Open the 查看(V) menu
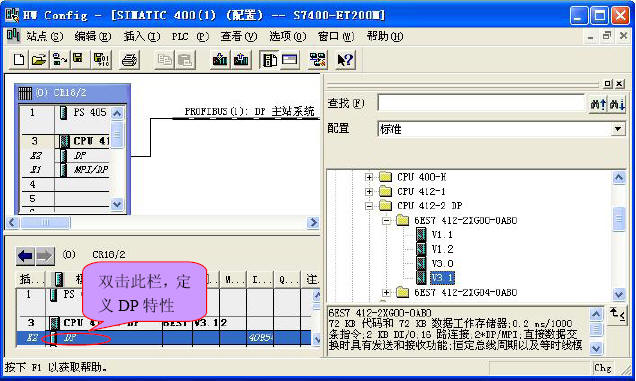This screenshot has height=381, width=636. [238, 37]
